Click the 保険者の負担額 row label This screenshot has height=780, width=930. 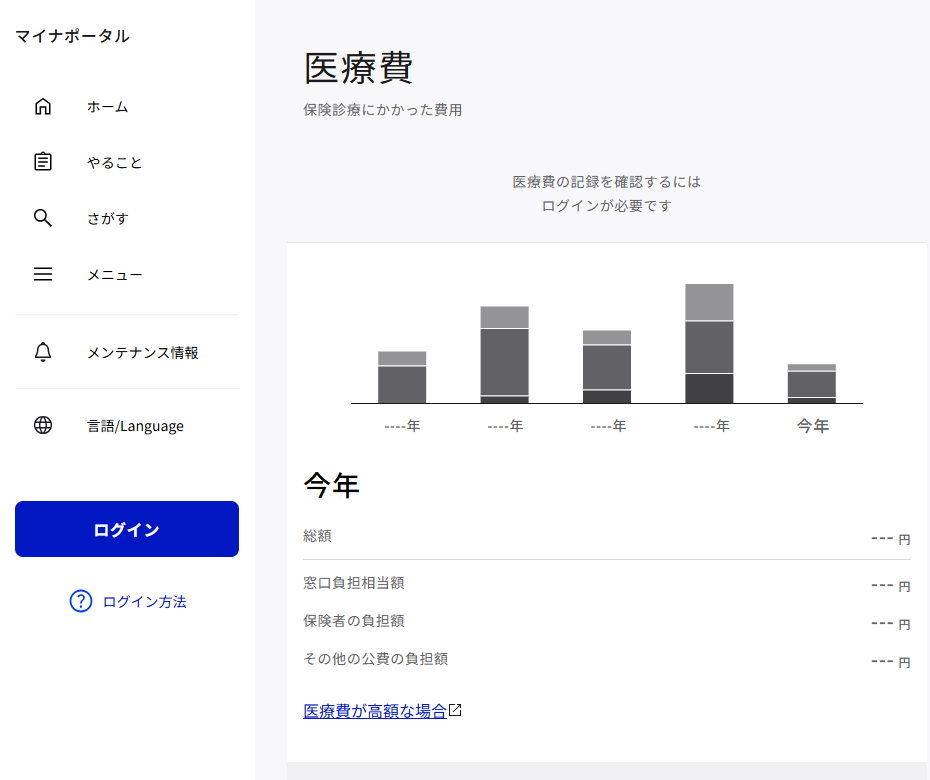(353, 620)
